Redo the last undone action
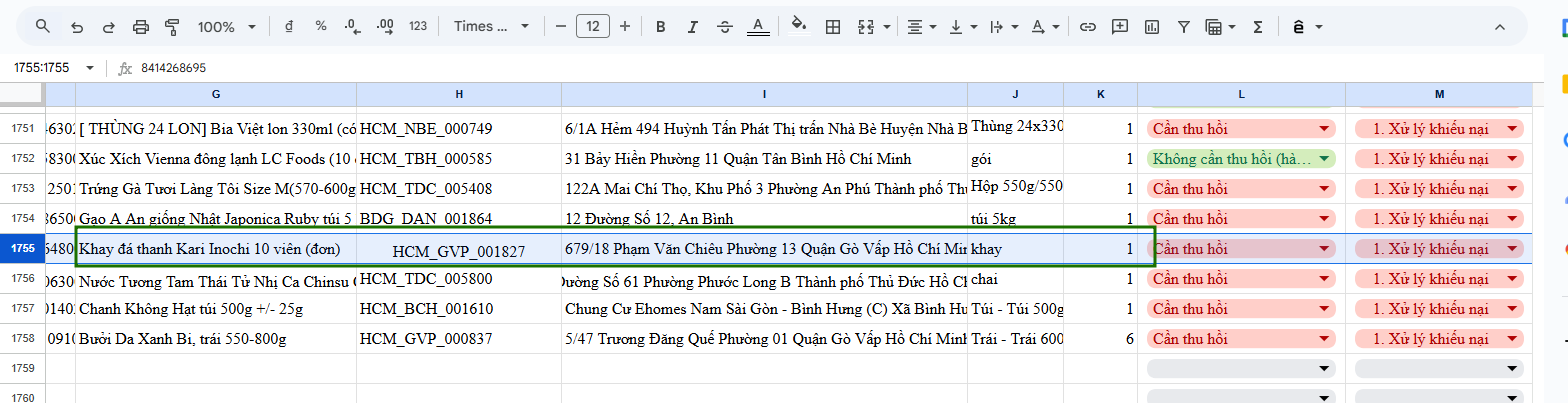The image size is (1568, 403). pos(108,26)
